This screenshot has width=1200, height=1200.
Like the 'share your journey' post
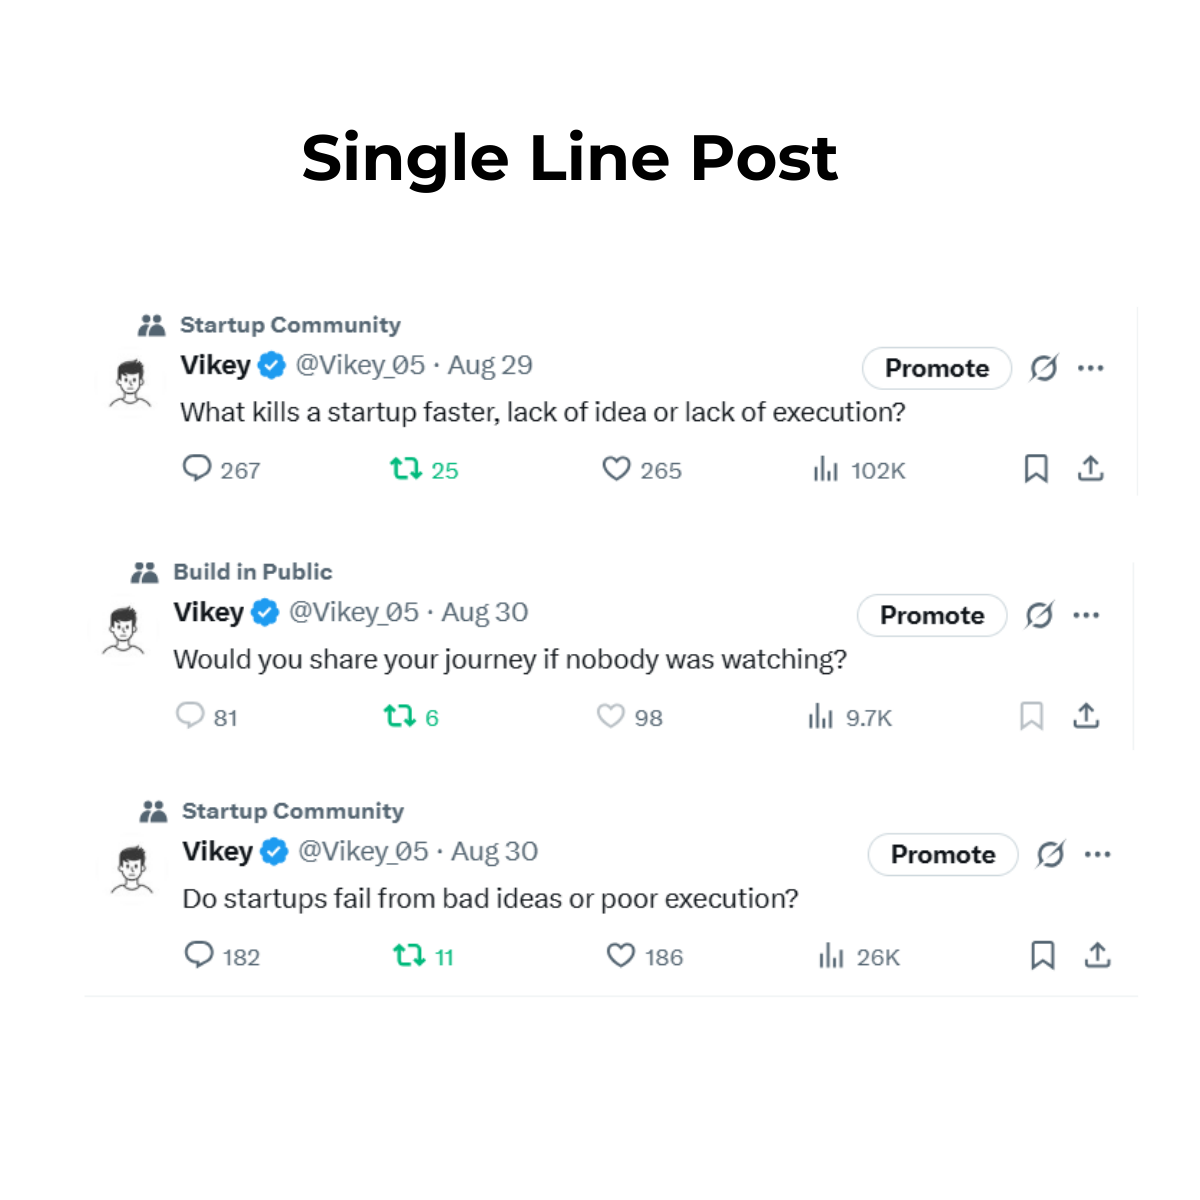tap(611, 716)
